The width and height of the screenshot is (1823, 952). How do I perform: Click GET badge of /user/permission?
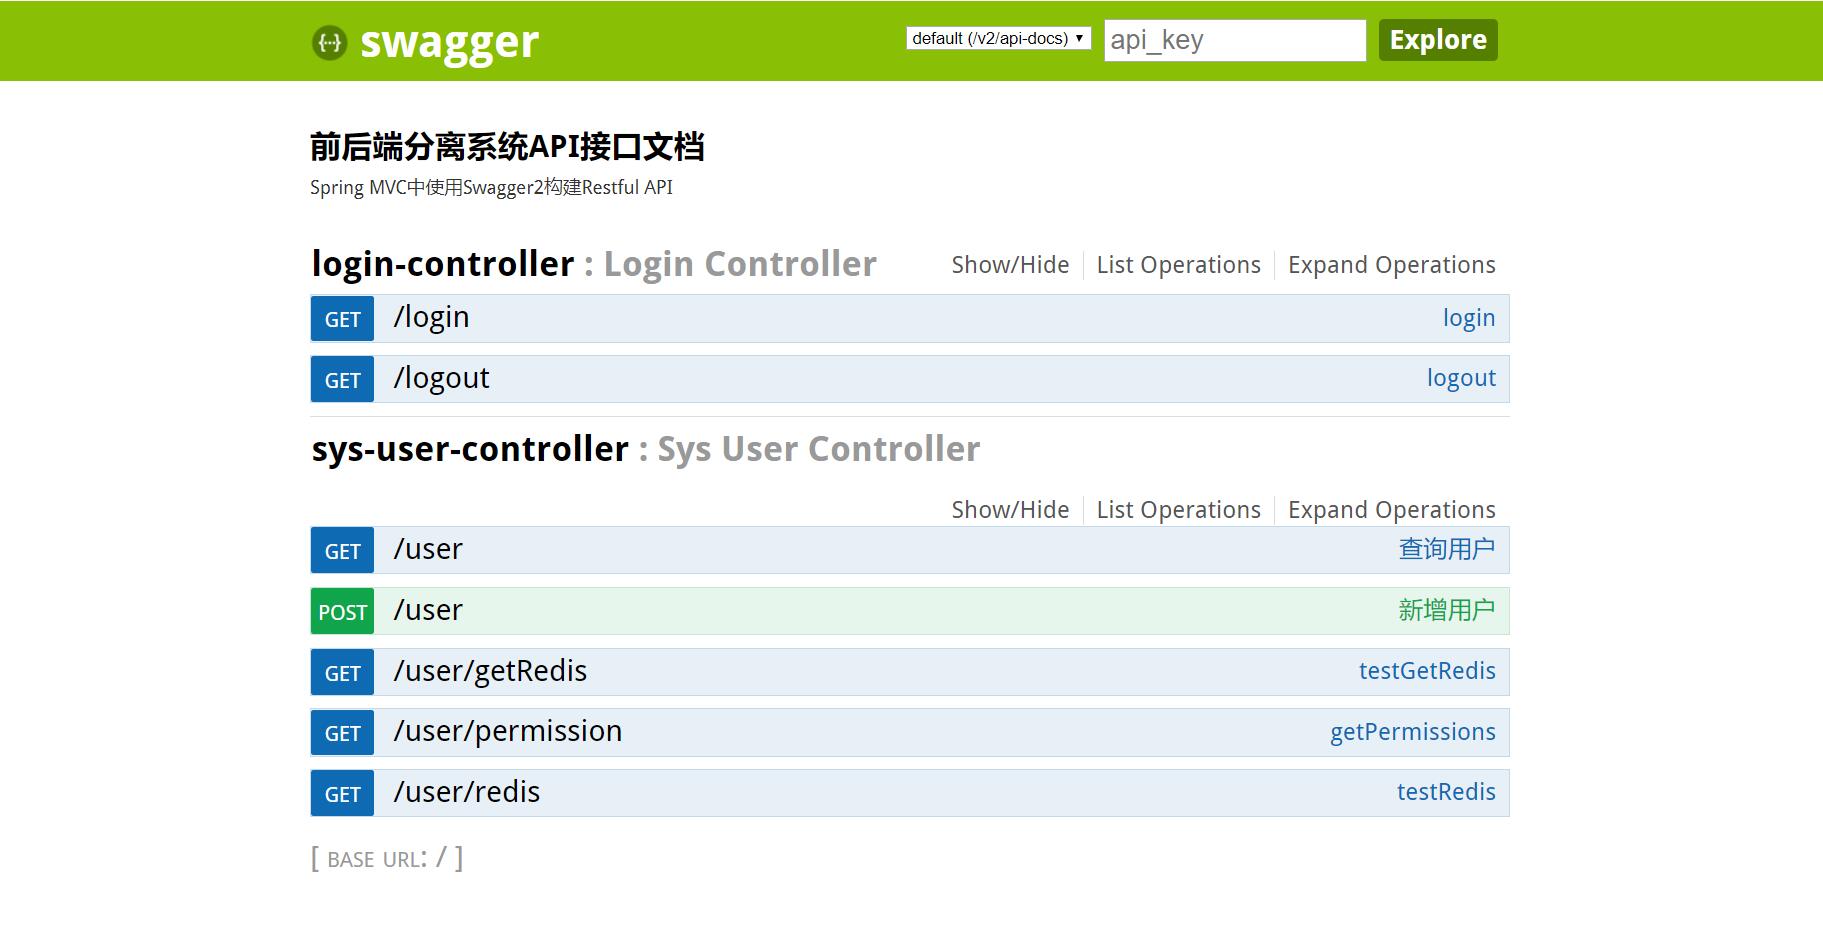(x=342, y=733)
